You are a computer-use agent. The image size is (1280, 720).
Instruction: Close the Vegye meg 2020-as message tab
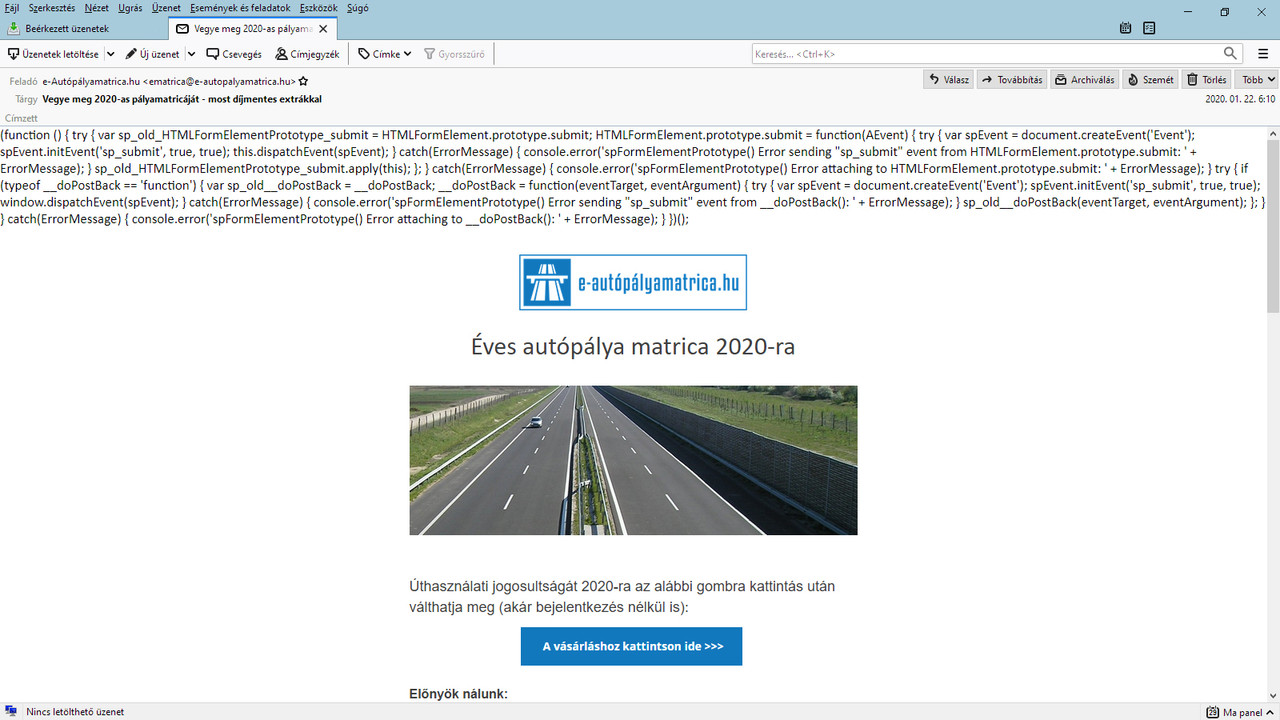coord(323,29)
